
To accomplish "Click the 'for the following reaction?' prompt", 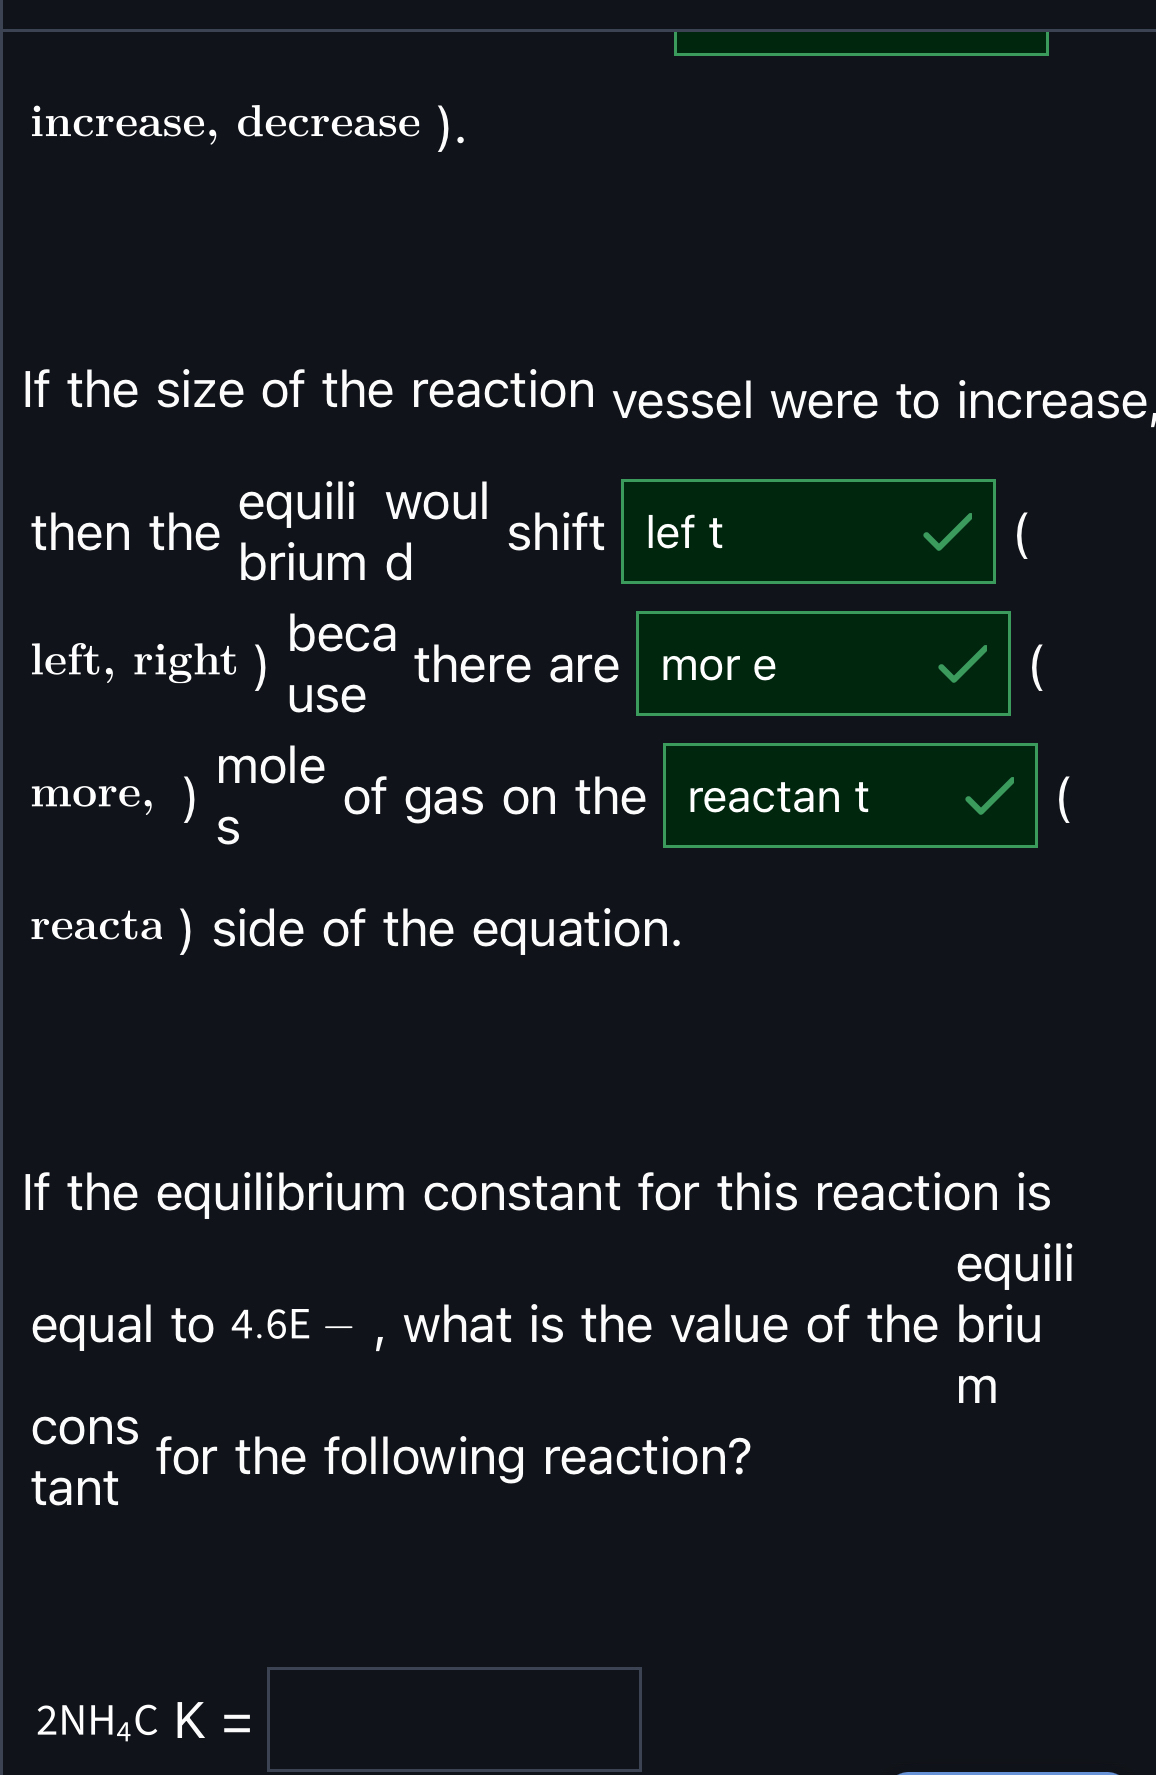I will point(452,1456).
